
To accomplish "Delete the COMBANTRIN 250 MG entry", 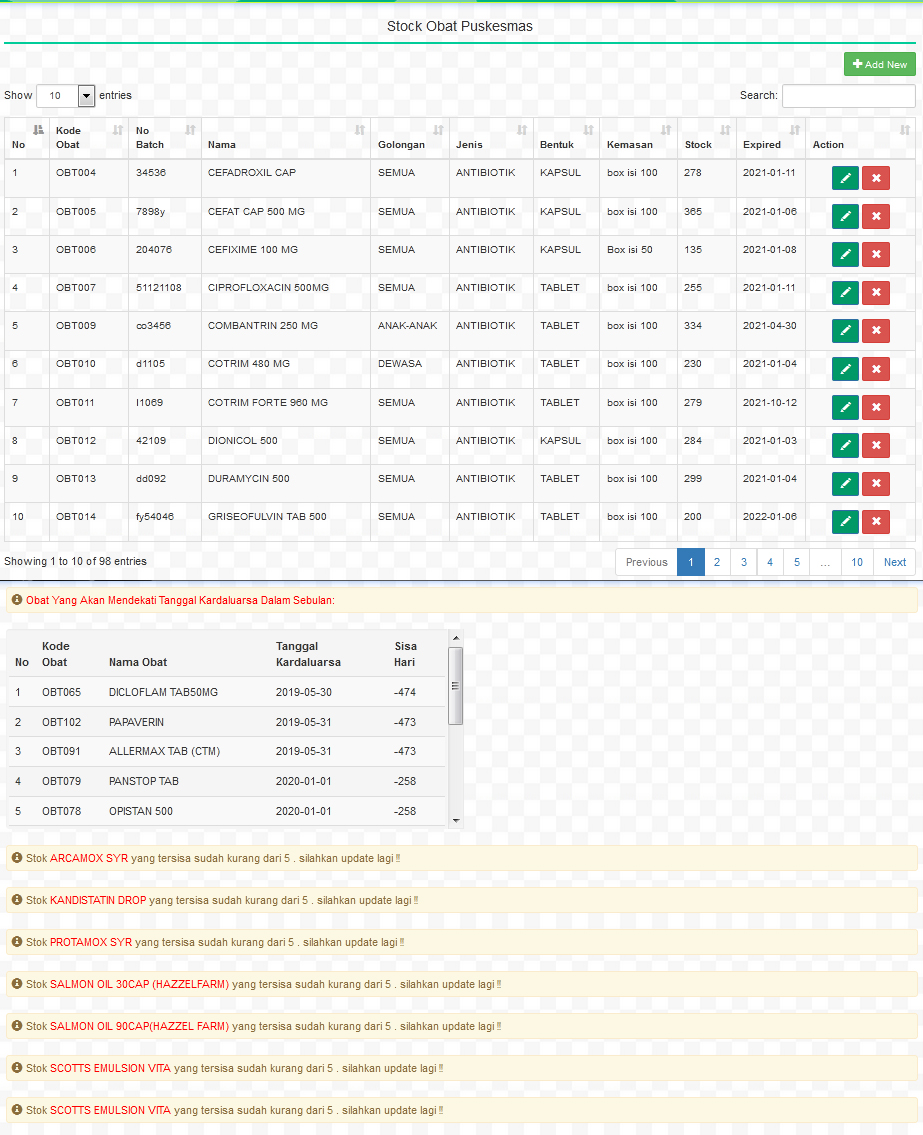I will pyautogui.click(x=876, y=330).
